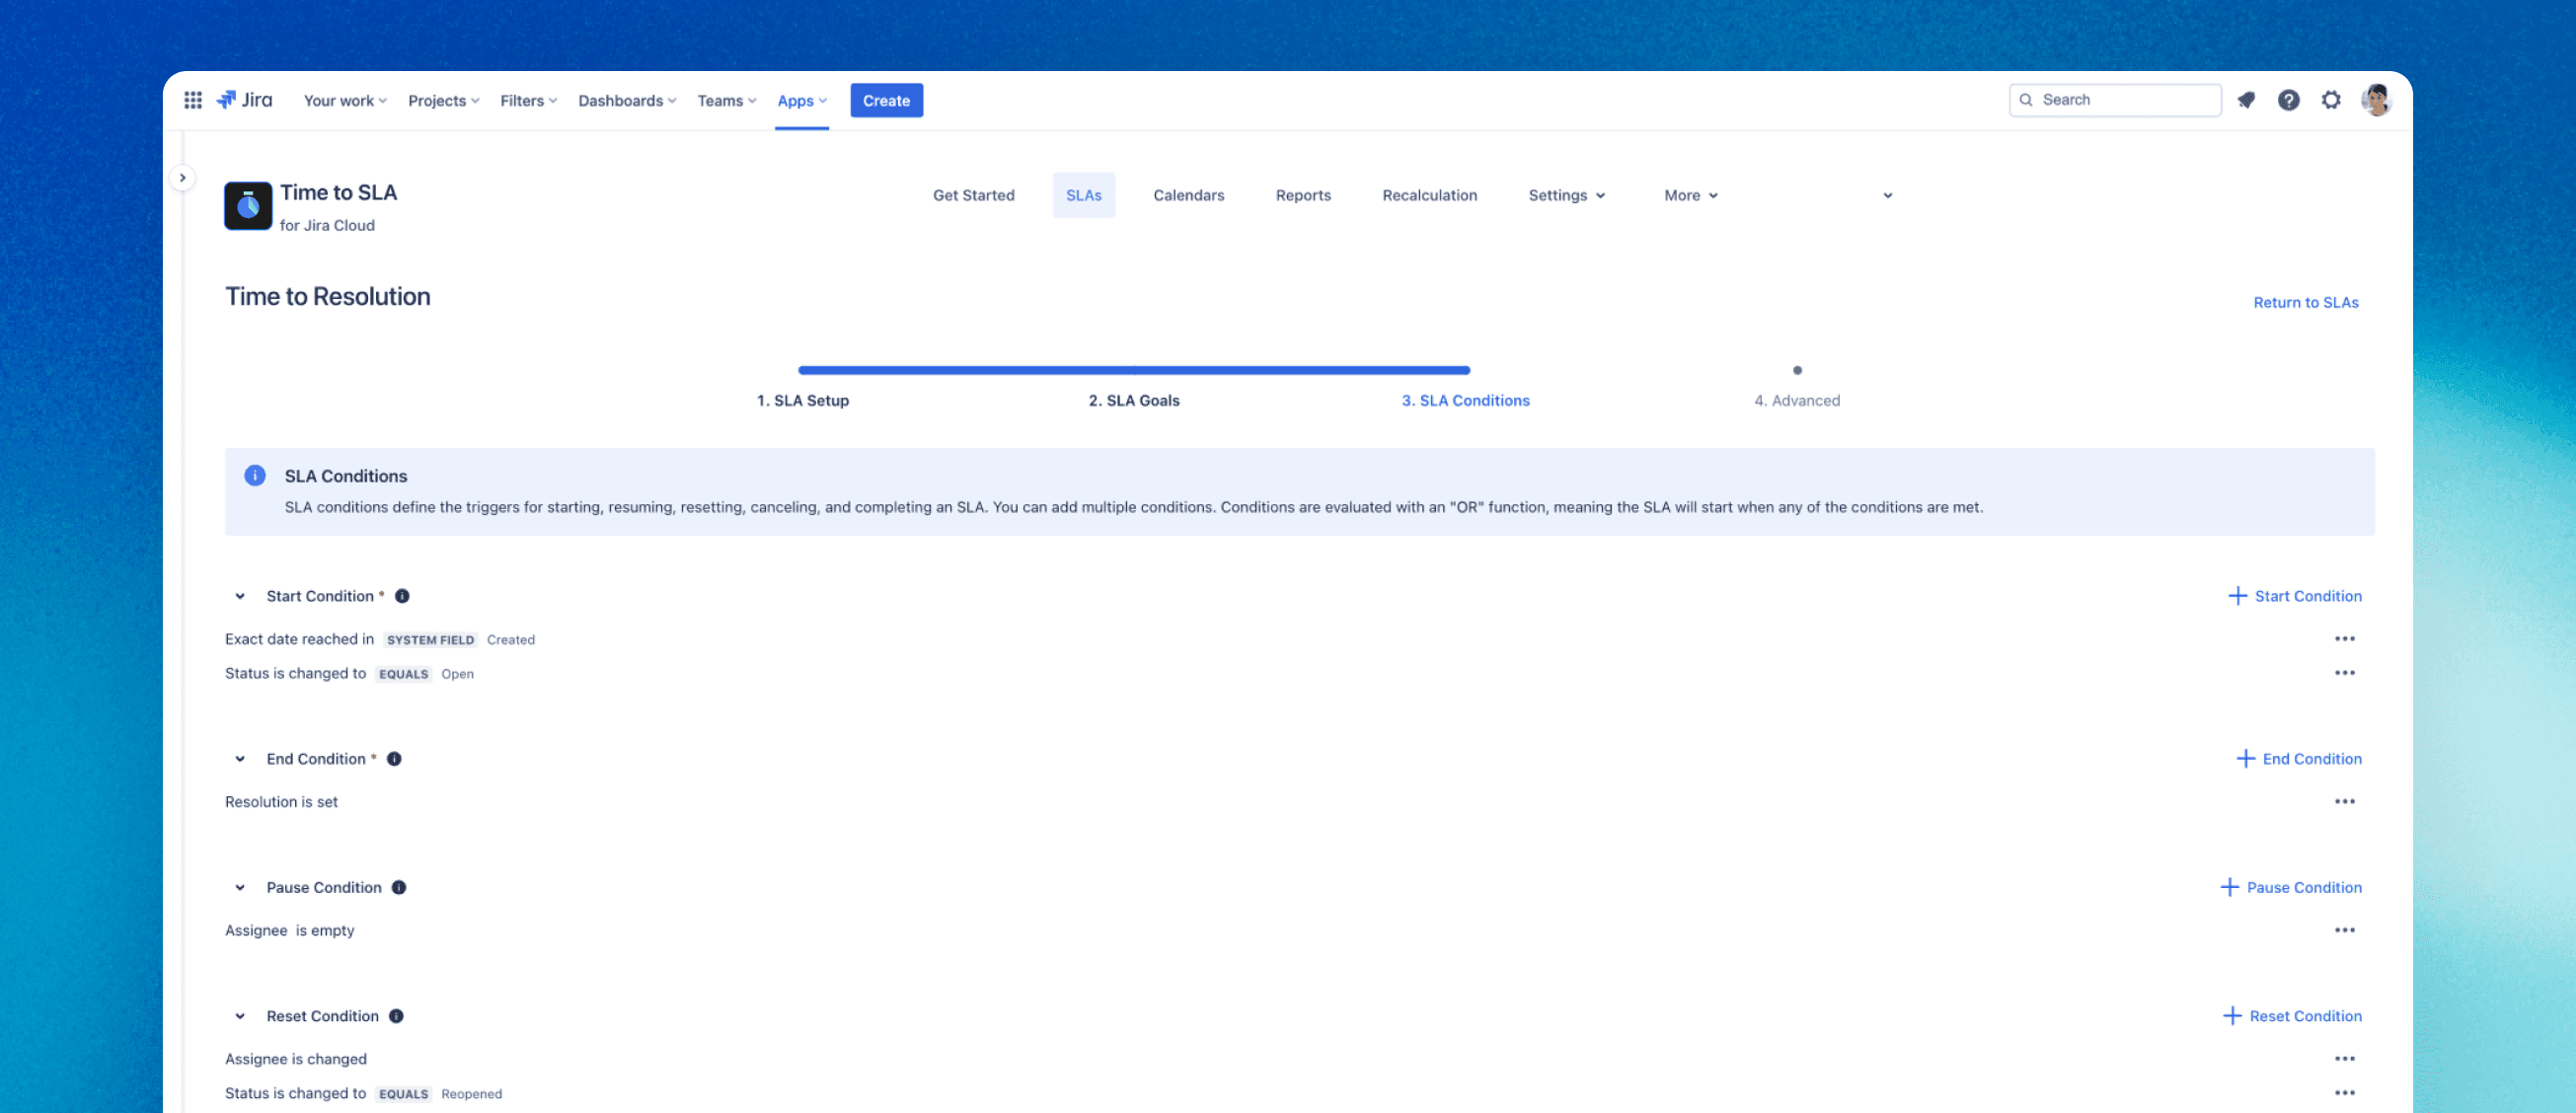Click the Return to SLAs link
Viewport: 2576px width, 1113px height.
[2305, 302]
